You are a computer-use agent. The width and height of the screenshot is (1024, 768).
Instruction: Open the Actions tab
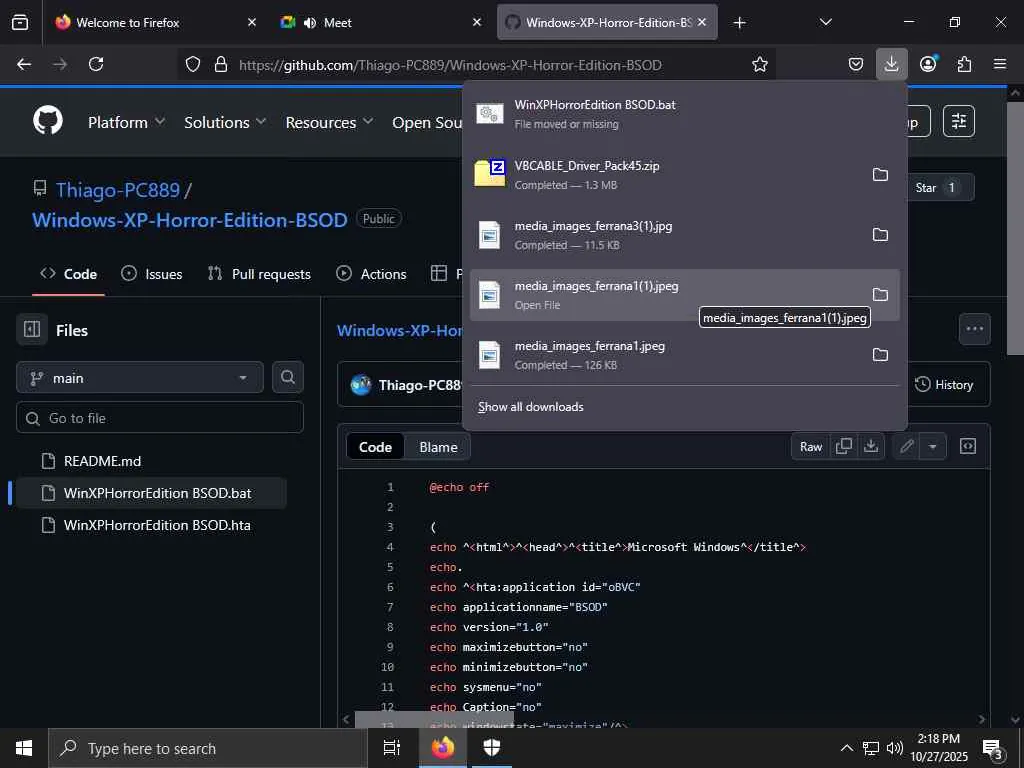click(371, 274)
